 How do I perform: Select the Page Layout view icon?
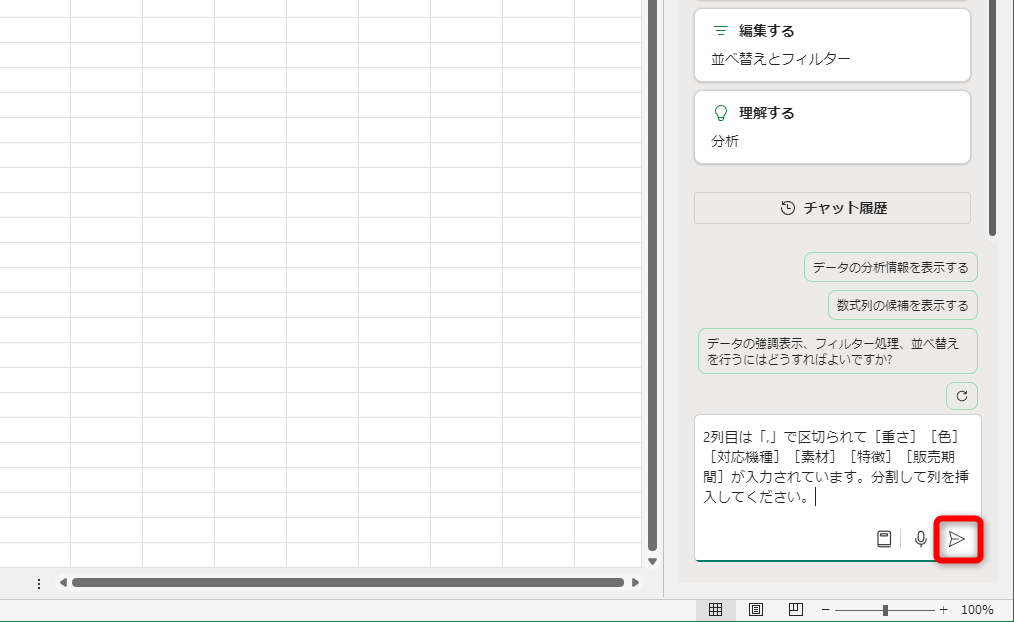click(755, 608)
